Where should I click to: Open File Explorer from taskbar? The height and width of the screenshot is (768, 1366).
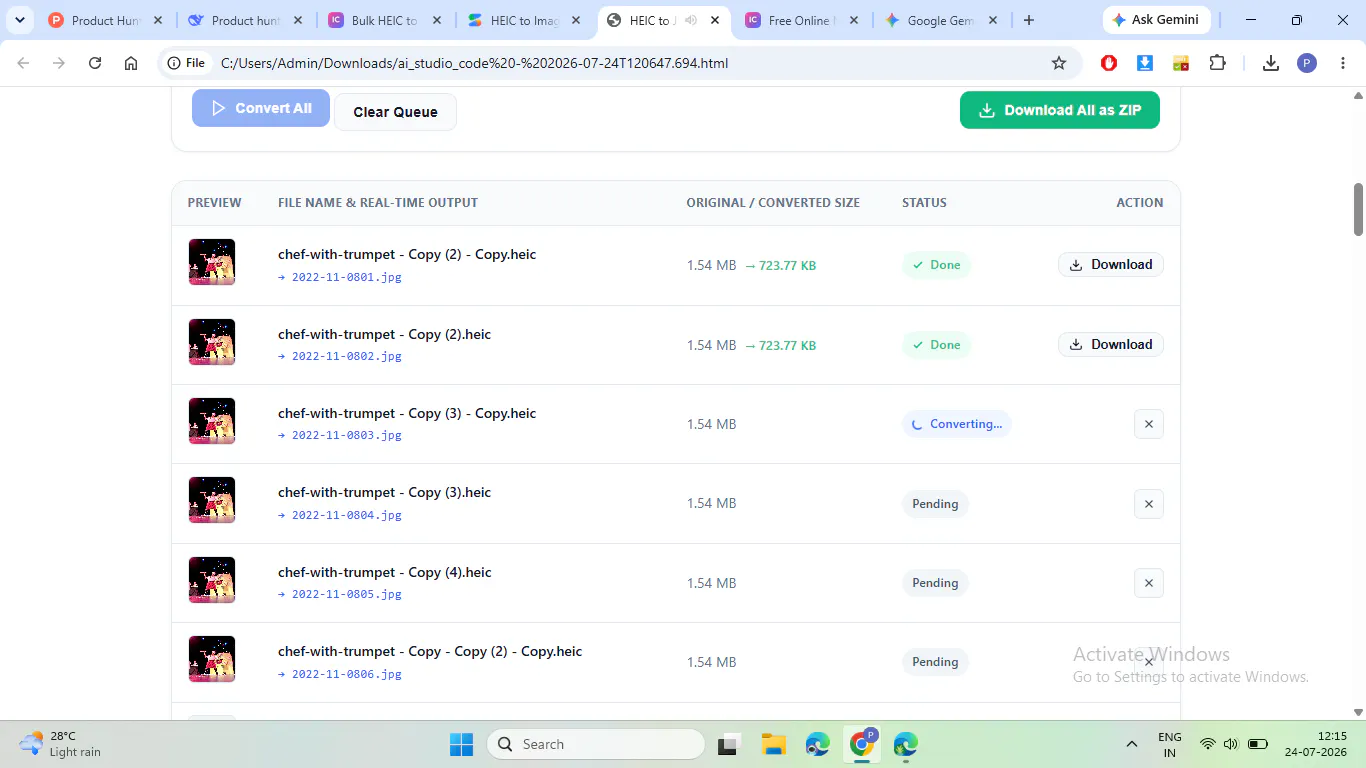pos(773,744)
